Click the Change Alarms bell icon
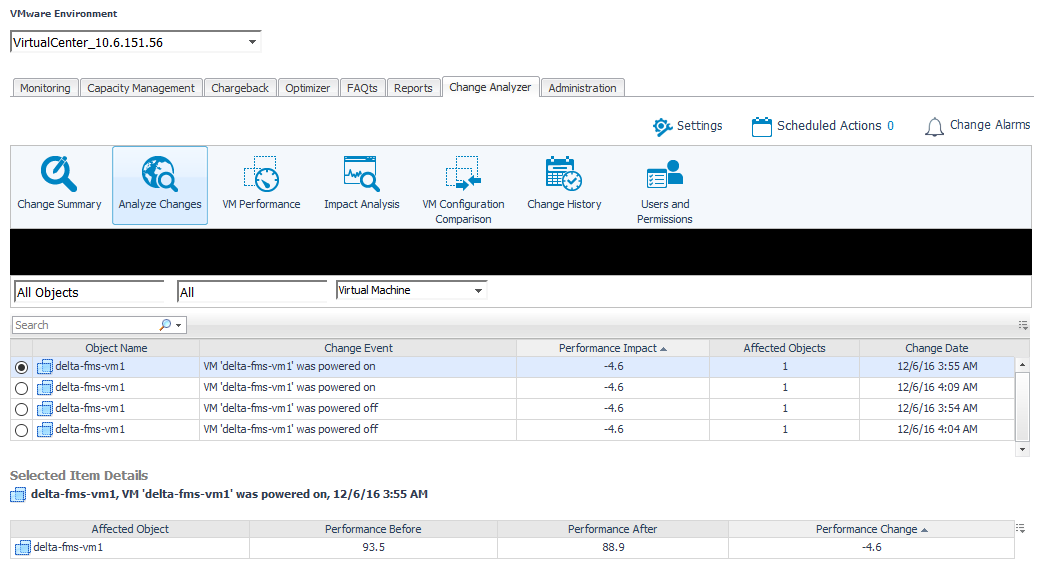The width and height of the screenshot is (1043, 577). coord(935,126)
